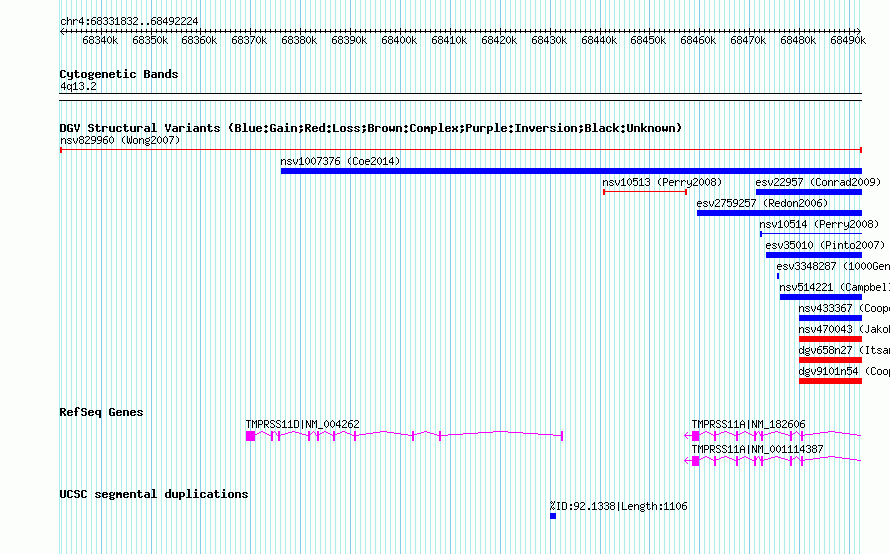The height and width of the screenshot is (554, 890).
Task: Select the blue nsv433367 gain bar
Action: point(830,318)
